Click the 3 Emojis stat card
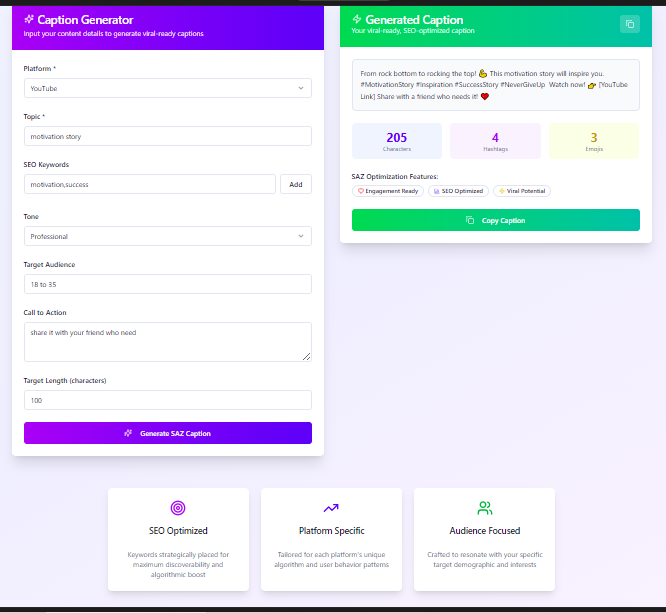666x613 pixels. pyautogui.click(x=594, y=141)
